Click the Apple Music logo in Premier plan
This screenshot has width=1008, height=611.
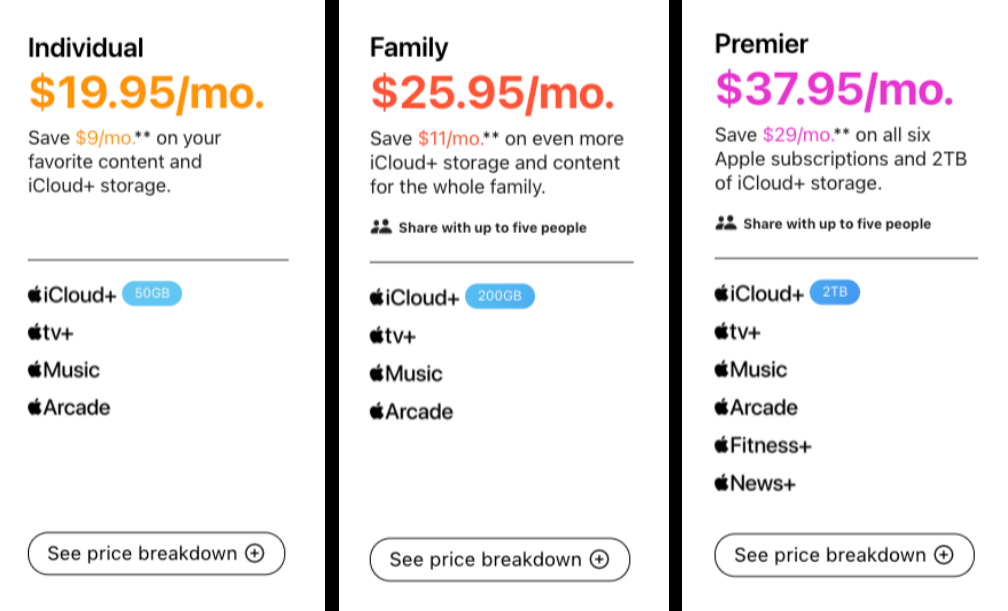click(751, 369)
